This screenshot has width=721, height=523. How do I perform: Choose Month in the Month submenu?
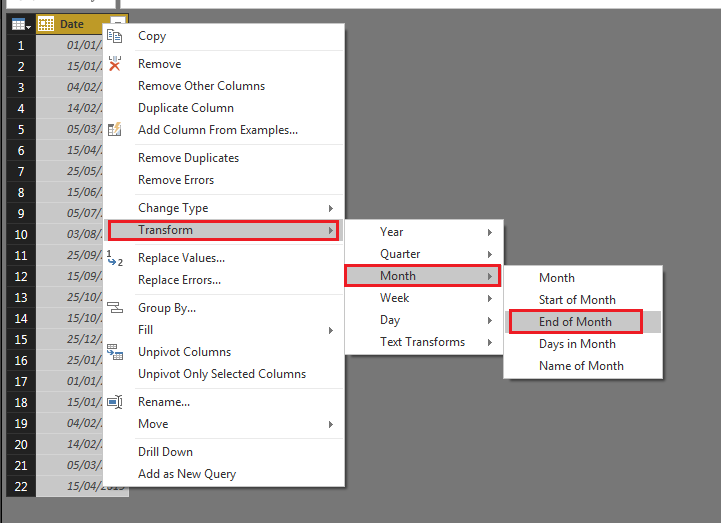coord(583,278)
